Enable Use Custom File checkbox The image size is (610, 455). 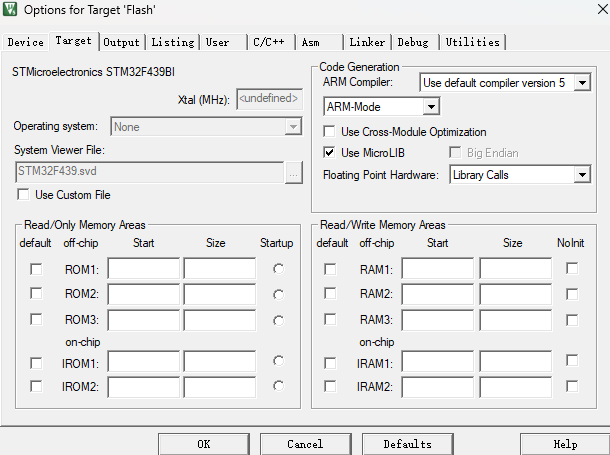(x=23, y=194)
